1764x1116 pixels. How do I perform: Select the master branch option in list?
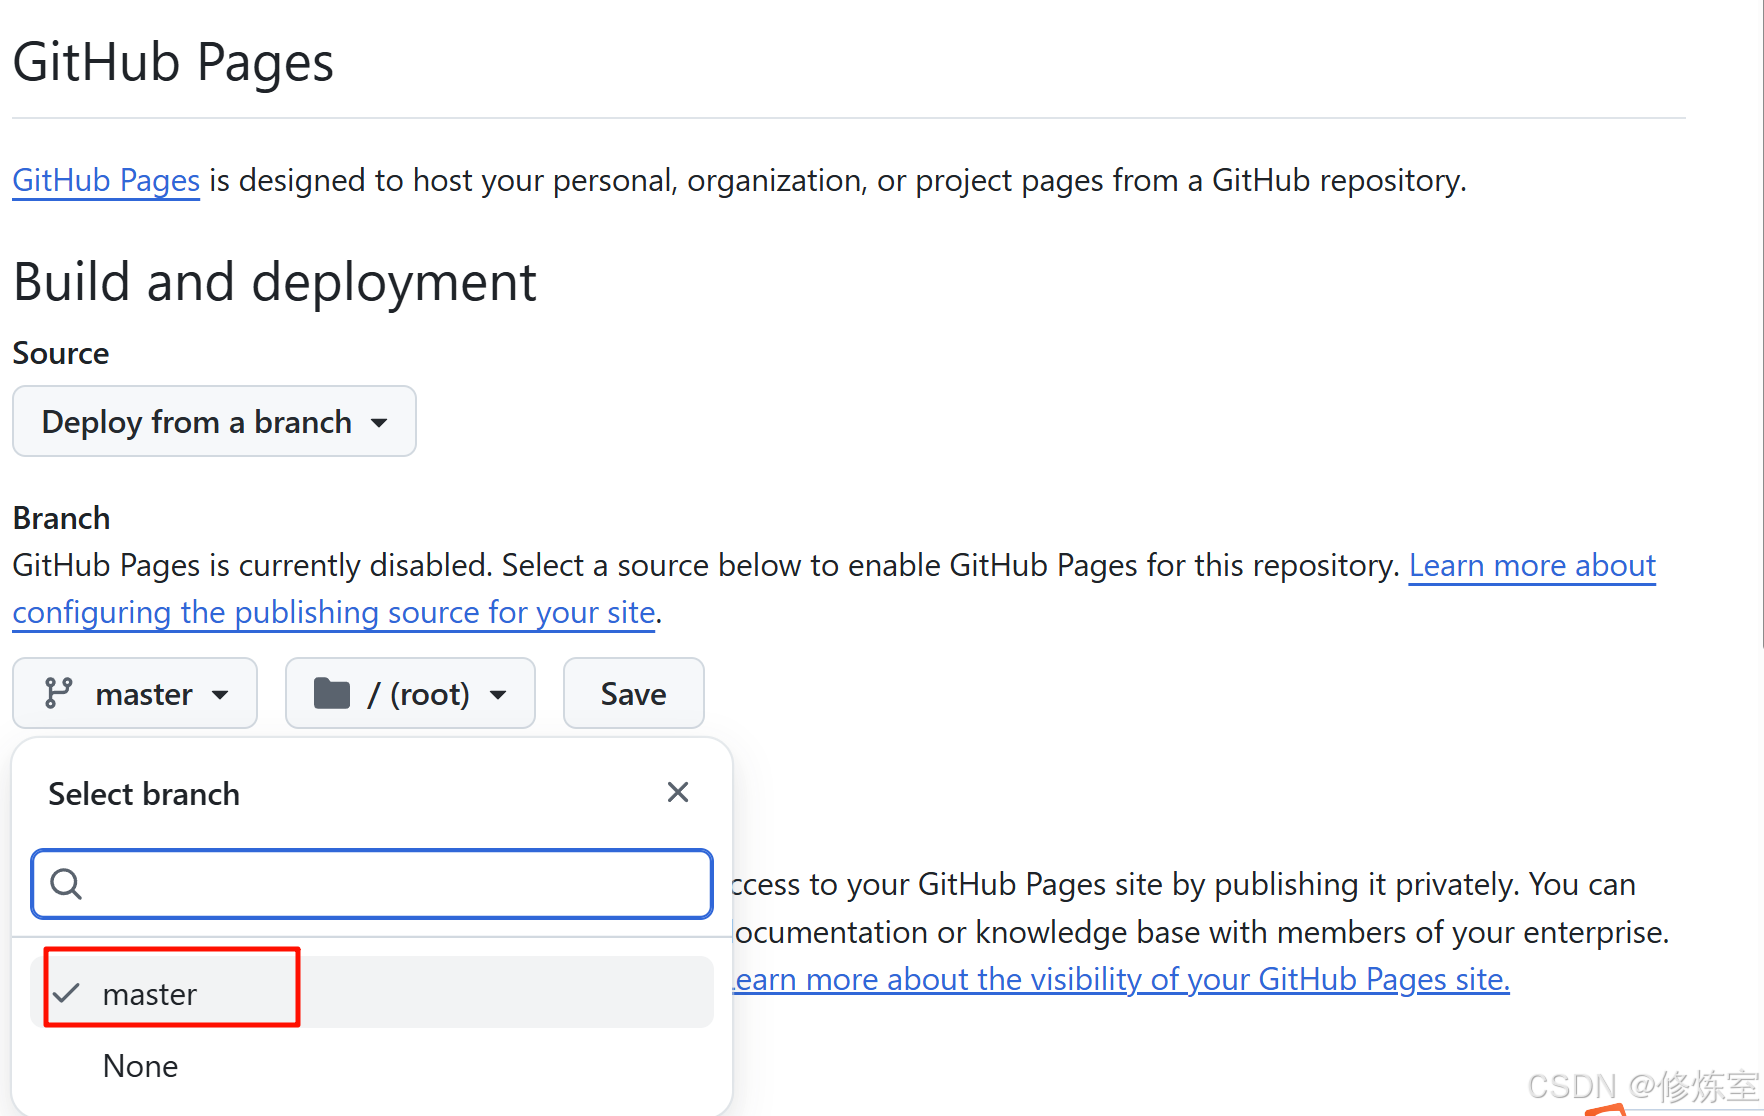click(372, 992)
